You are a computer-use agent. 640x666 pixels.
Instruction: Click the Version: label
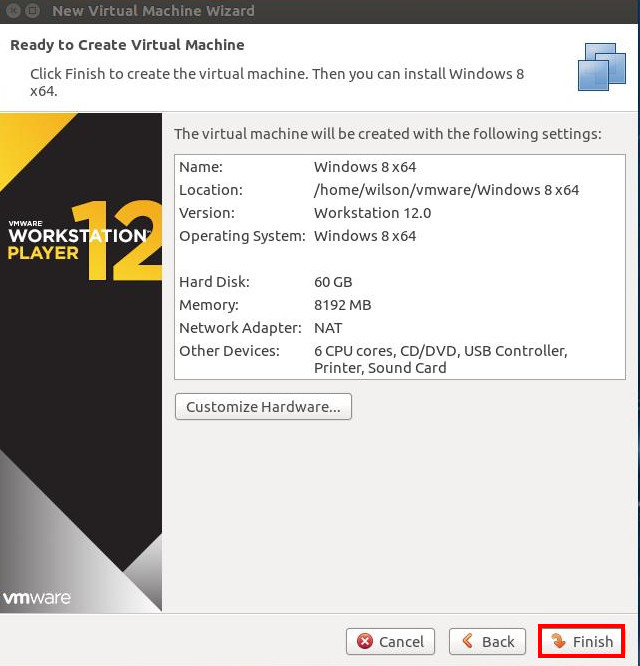(207, 213)
